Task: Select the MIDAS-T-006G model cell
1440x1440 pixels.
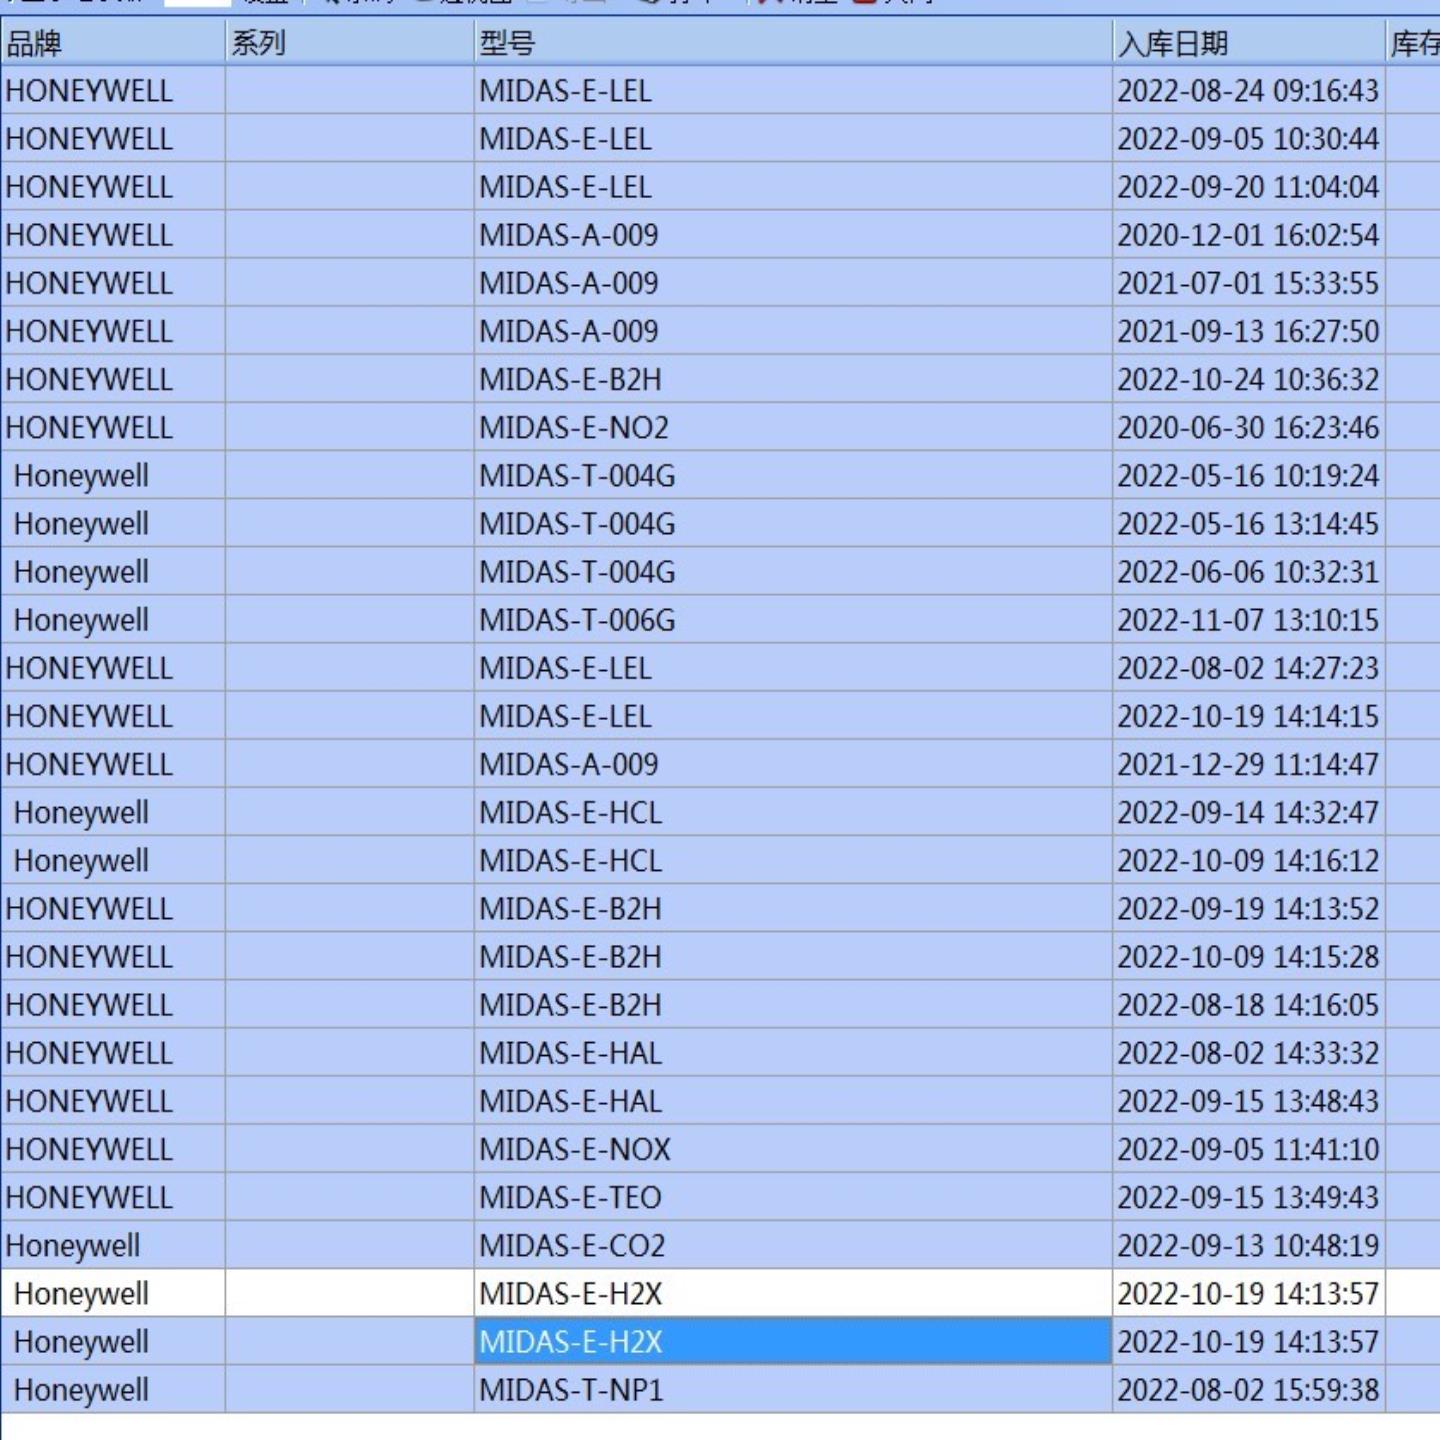Action: click(793, 620)
